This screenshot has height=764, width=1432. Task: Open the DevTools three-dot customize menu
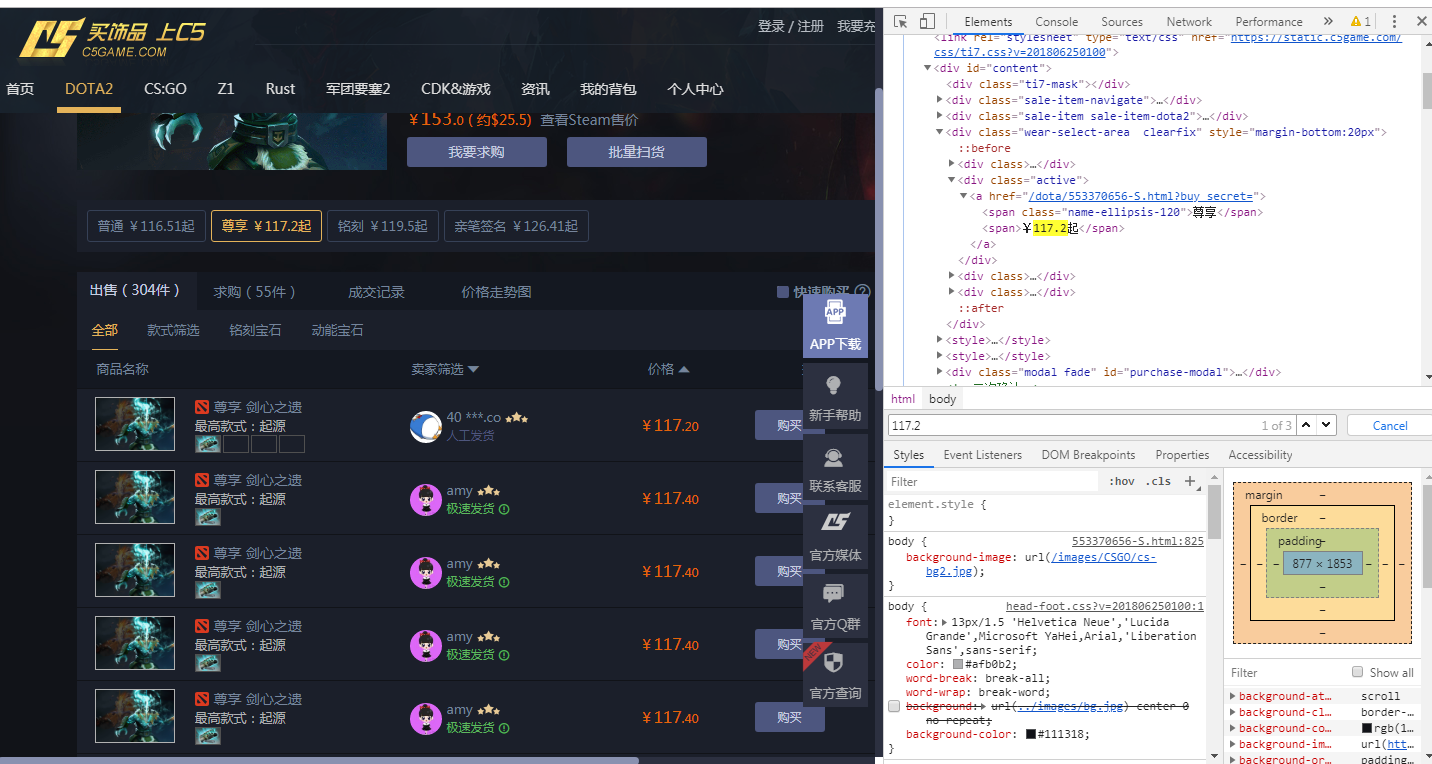pos(1394,21)
